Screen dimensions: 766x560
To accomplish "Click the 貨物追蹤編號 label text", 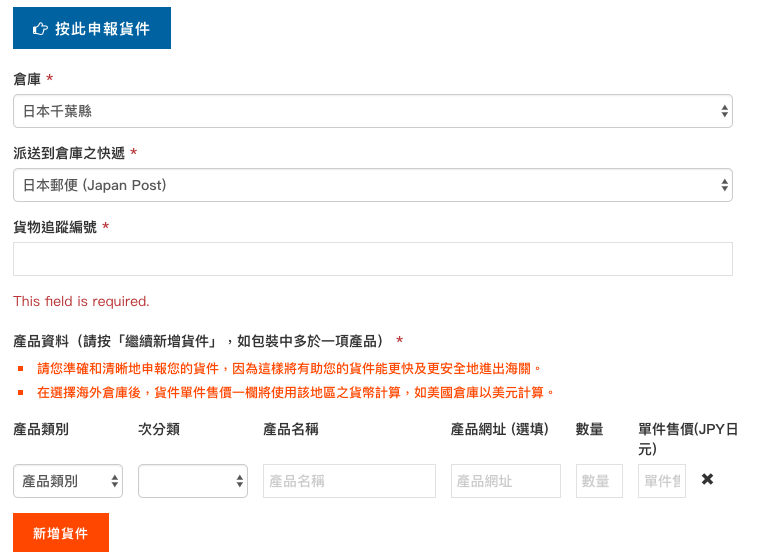I will tap(55, 227).
